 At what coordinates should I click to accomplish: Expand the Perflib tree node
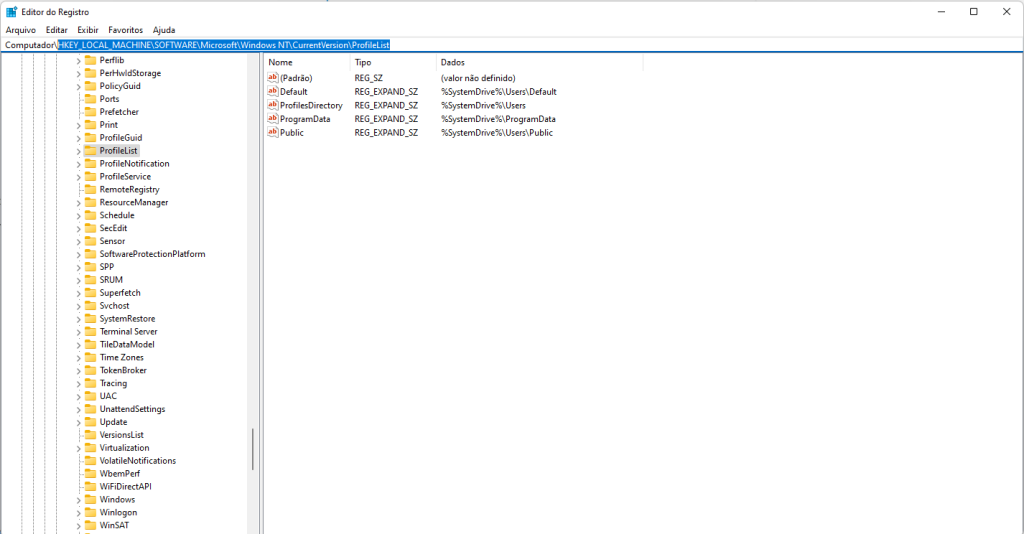pyautogui.click(x=78, y=60)
